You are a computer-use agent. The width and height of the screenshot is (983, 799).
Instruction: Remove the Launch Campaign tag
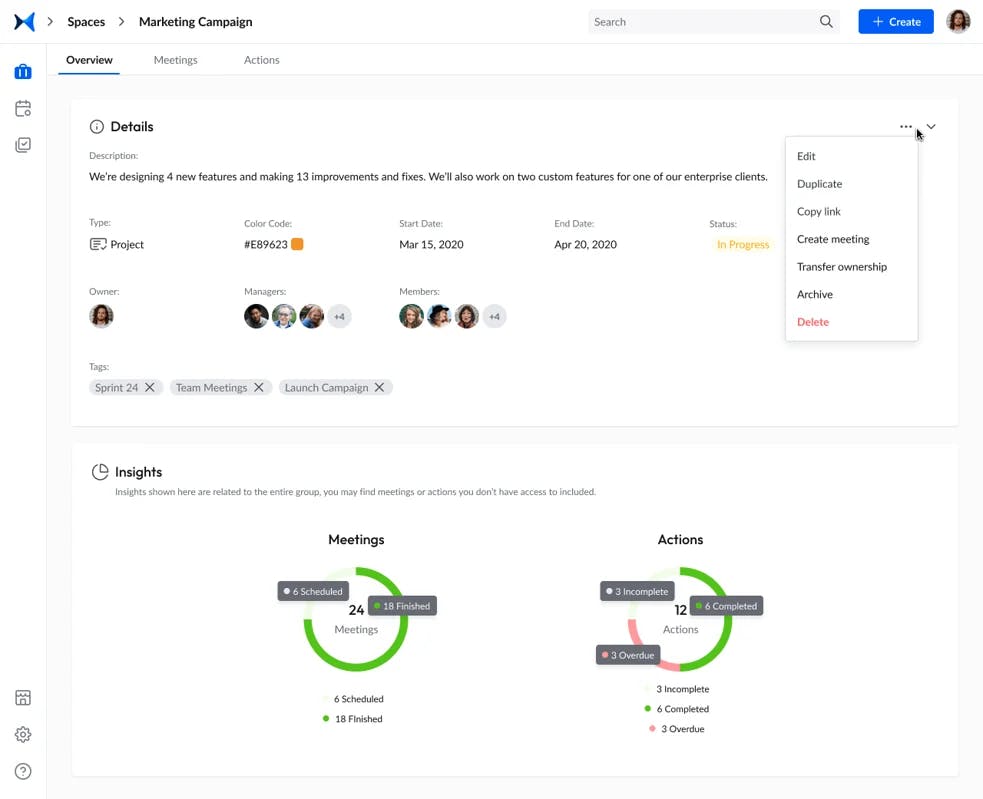tap(380, 387)
